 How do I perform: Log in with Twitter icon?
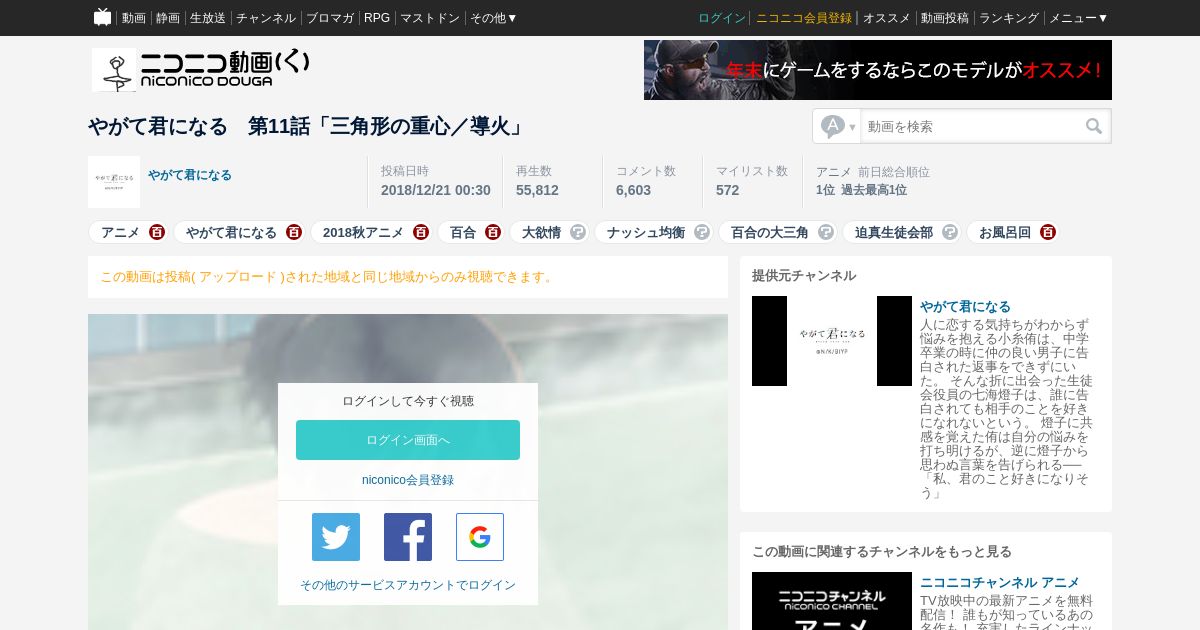[x=336, y=537]
